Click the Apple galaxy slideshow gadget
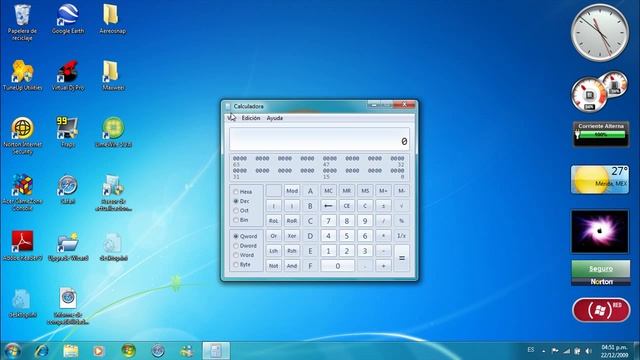Screen dimensions: 640x360 (x=600, y=231)
